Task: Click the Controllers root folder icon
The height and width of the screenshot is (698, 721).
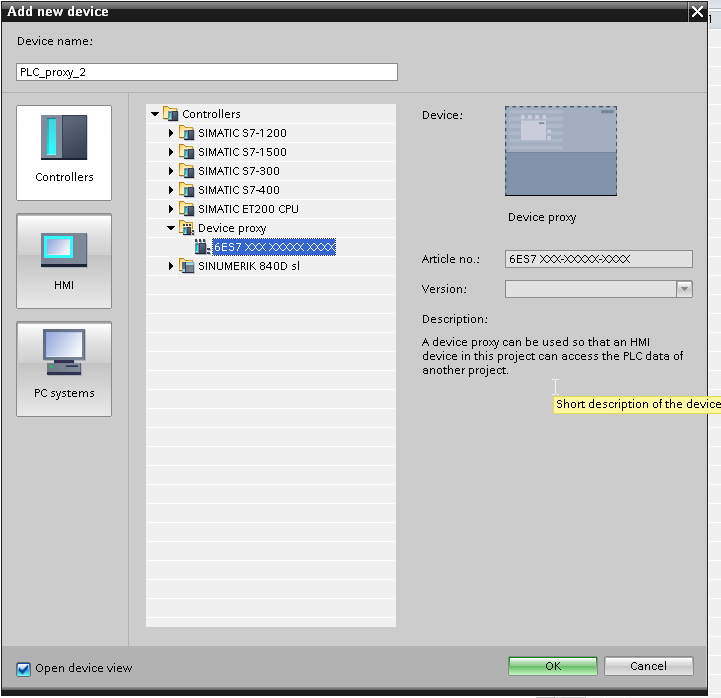Action: tap(171, 114)
